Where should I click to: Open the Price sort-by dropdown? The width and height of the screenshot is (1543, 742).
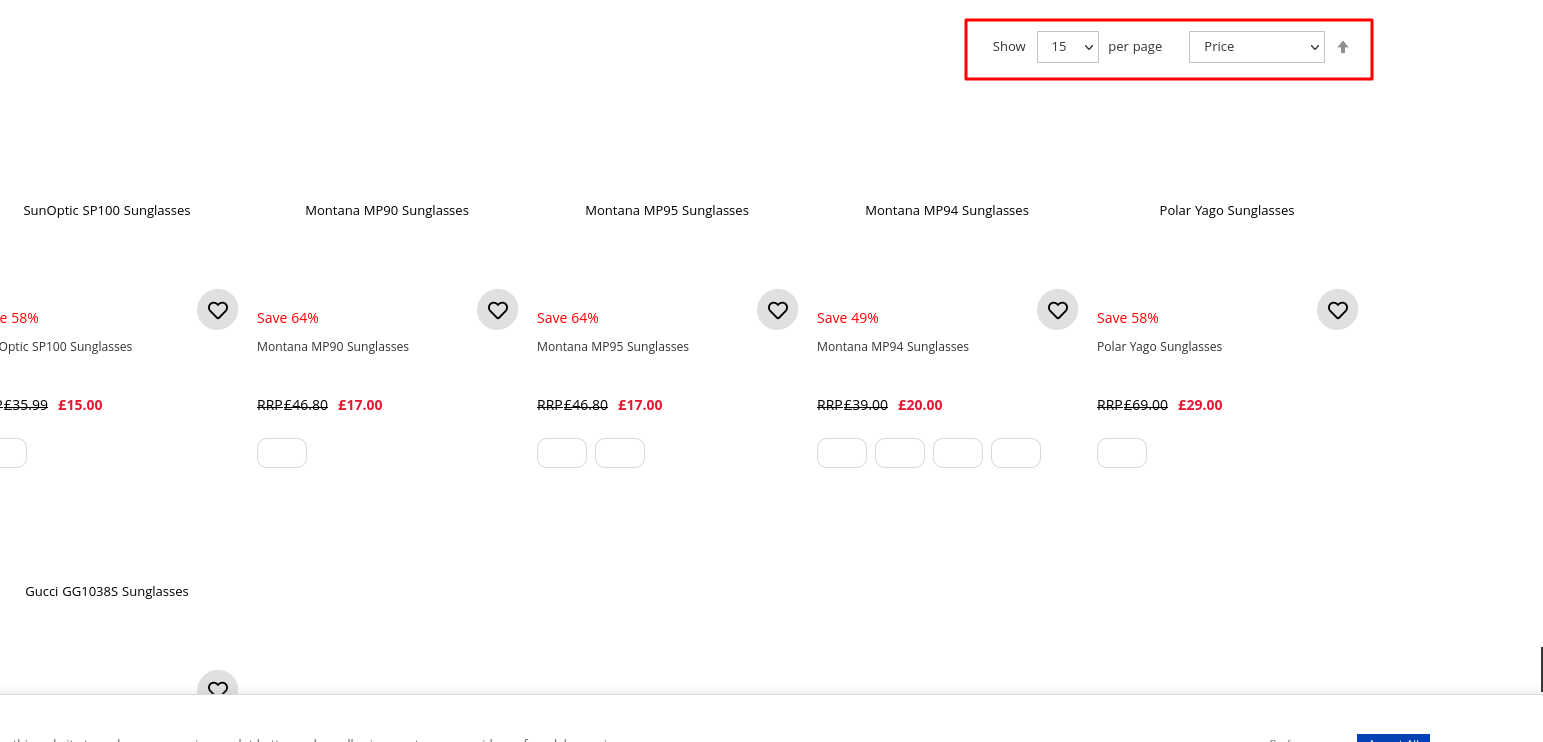1257,47
